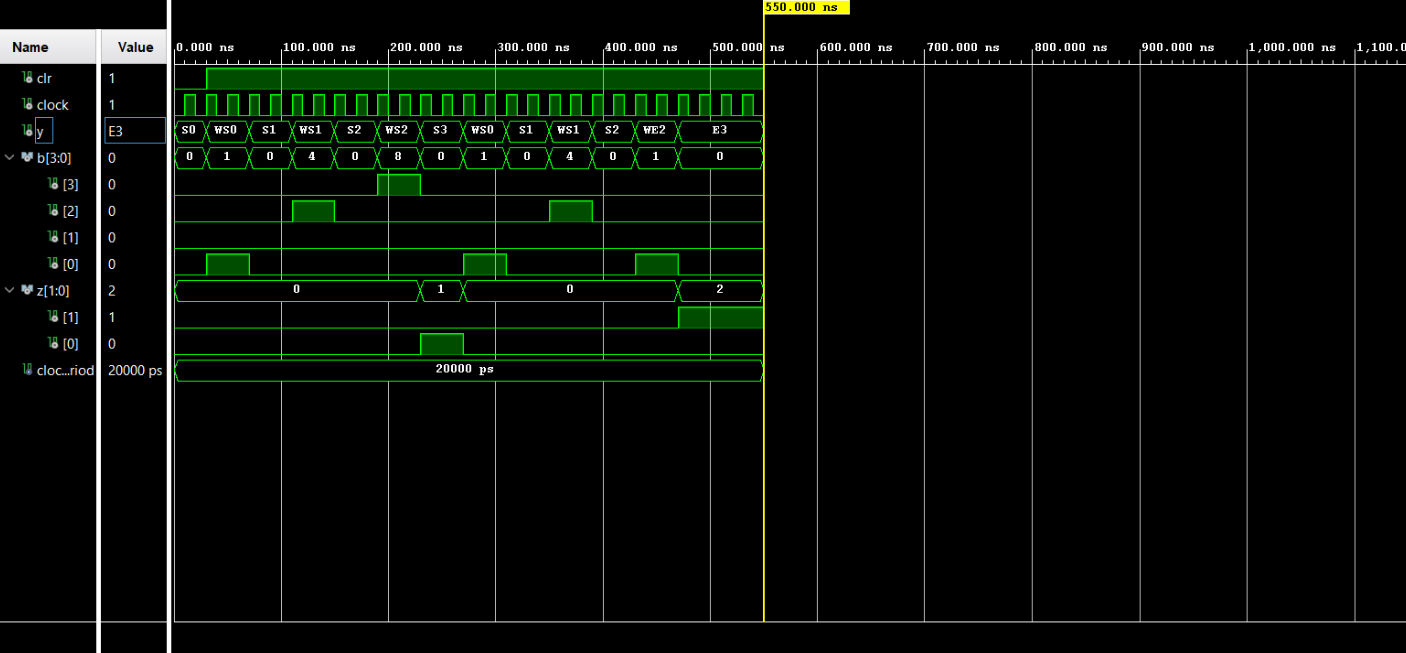The width and height of the screenshot is (1406, 653).
Task: Click the icon for bit [3] of b
Action: pos(54,184)
